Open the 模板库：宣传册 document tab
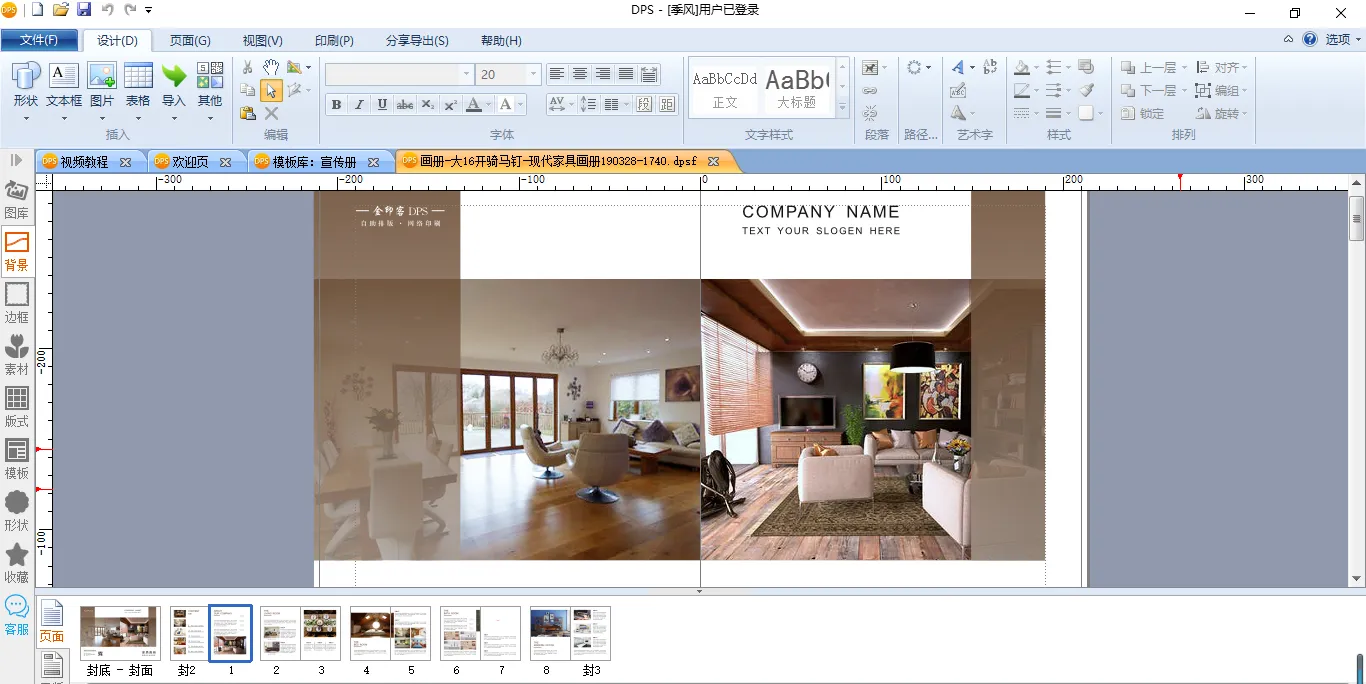Screen dimensions: 1366x684 pos(314,162)
